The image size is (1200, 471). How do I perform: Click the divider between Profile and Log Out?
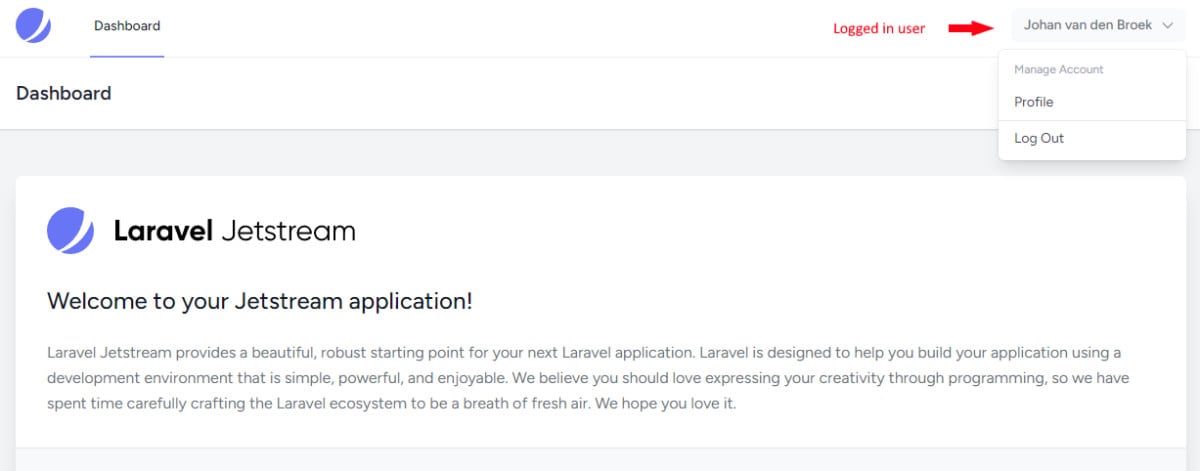click(1092, 121)
